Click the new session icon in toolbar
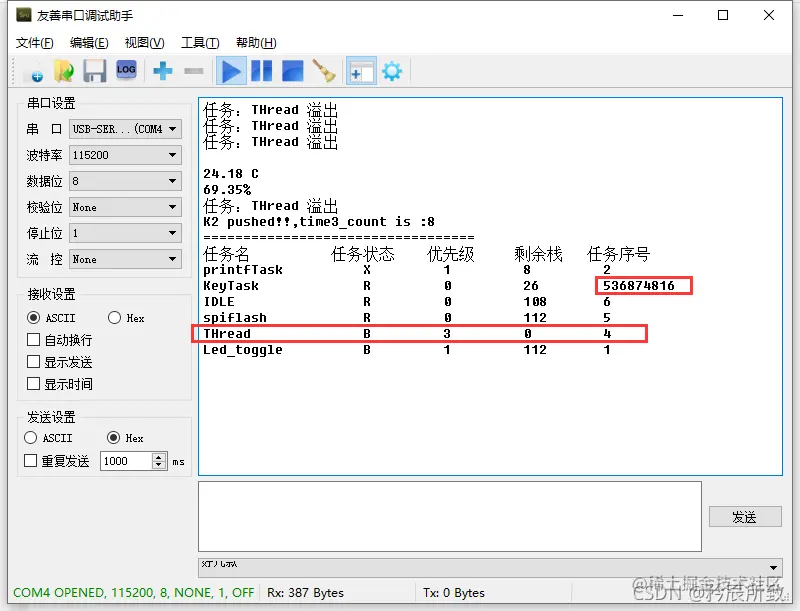This screenshot has width=800, height=611. [x=34, y=71]
